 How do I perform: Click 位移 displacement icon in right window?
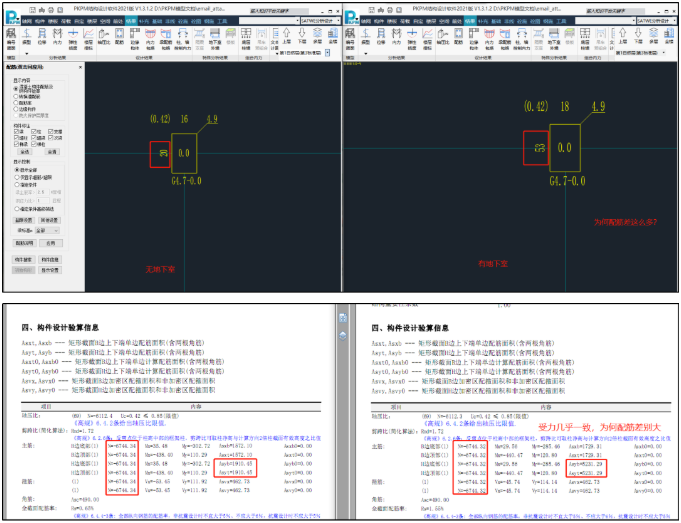(x=381, y=36)
